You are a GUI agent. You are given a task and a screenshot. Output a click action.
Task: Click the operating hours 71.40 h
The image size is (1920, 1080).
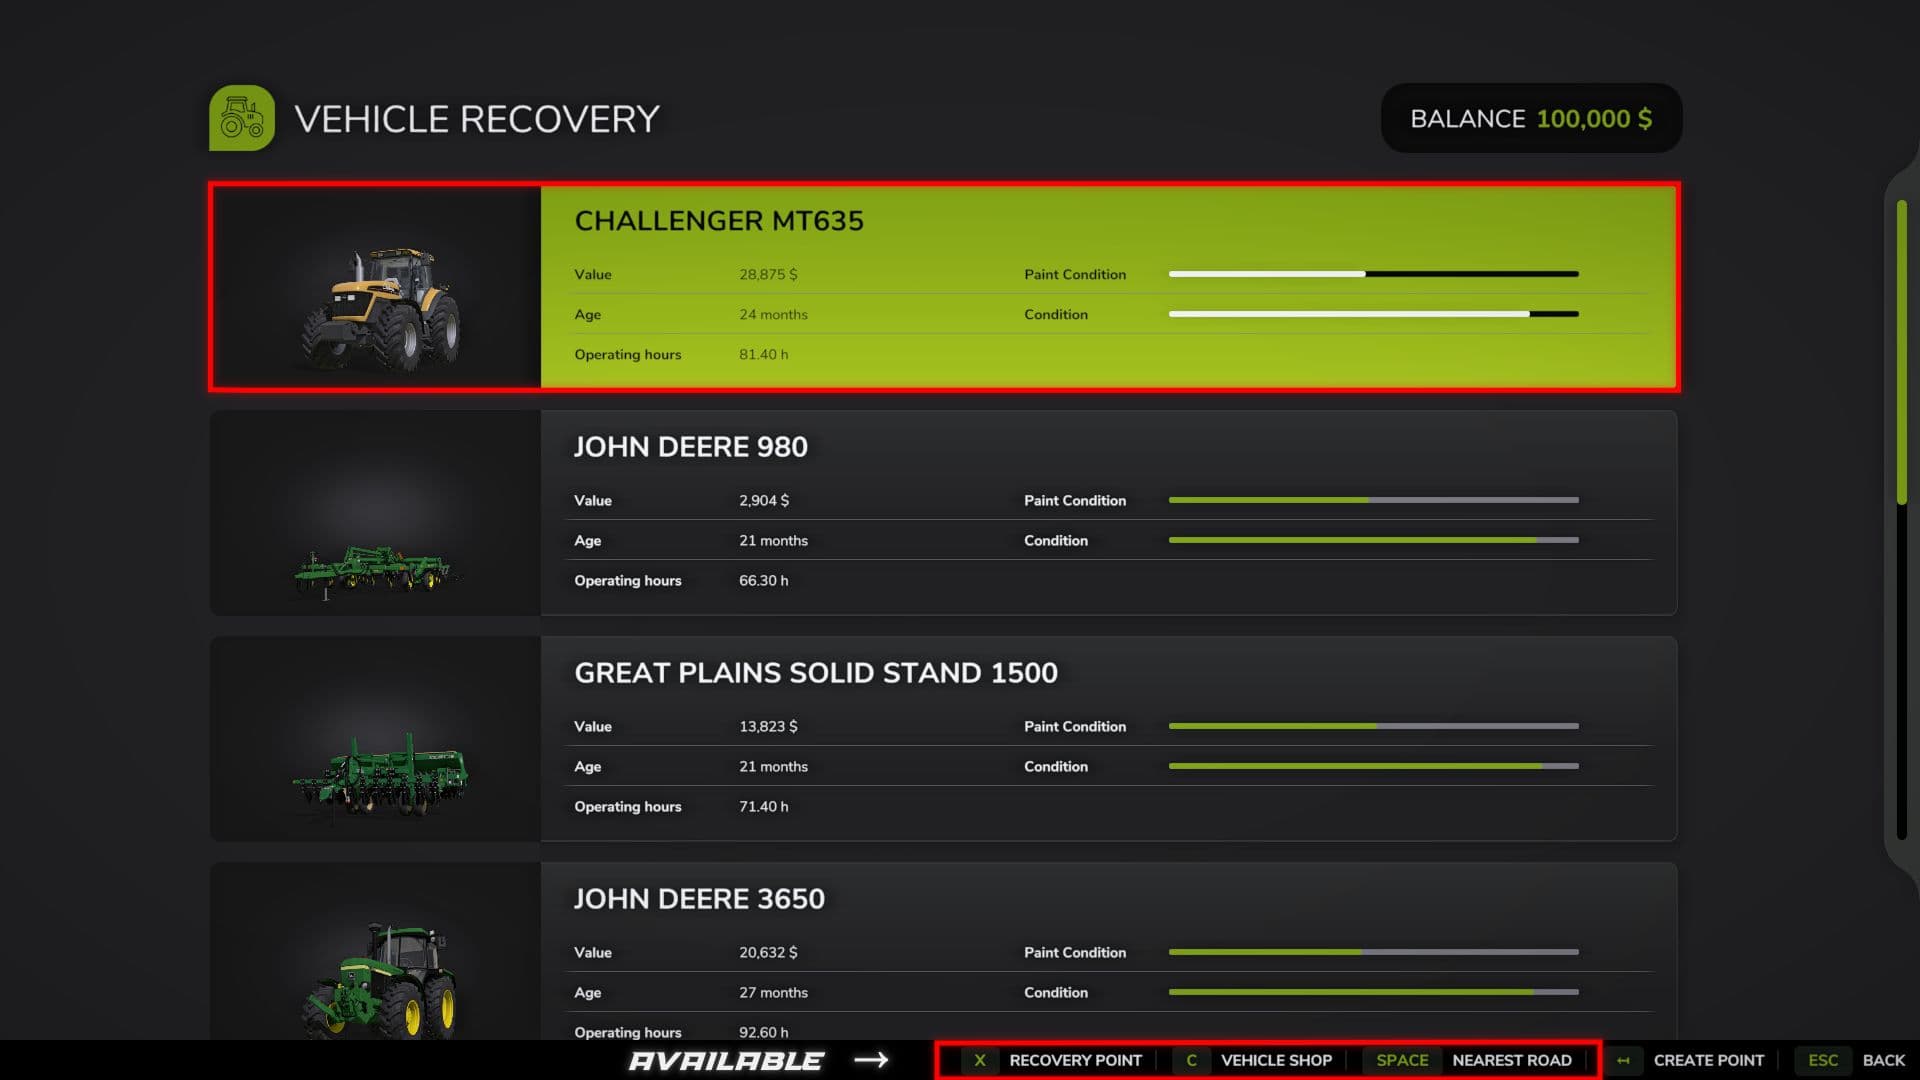764,806
